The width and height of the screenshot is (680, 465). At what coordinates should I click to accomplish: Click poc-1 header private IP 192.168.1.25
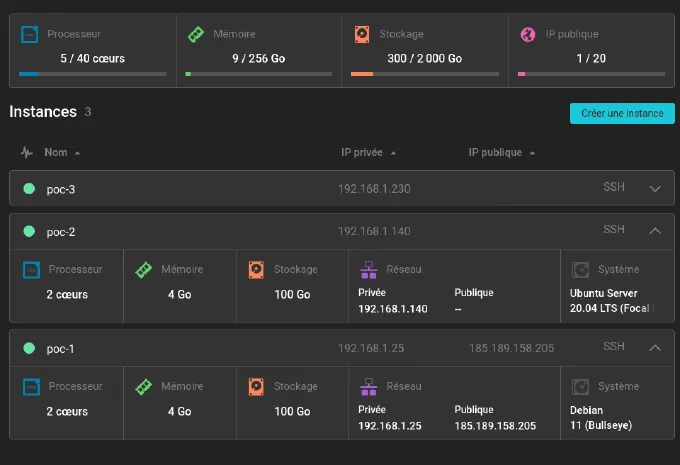coord(371,348)
